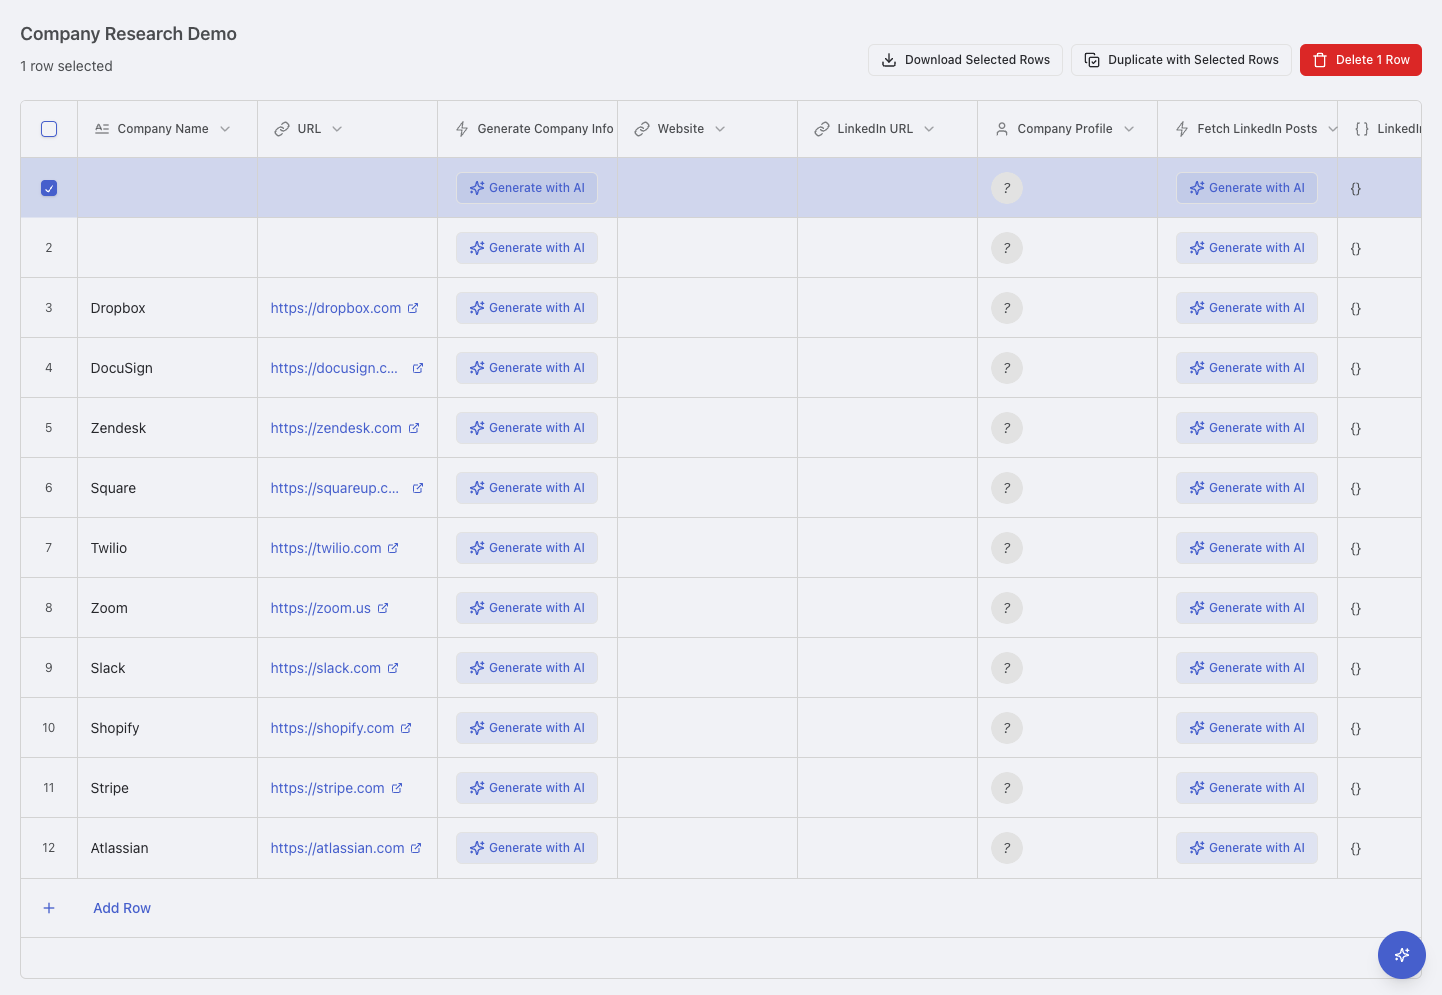Click the plus icon beside Add Row
Screen dimensions: 1442x995
[49, 908]
